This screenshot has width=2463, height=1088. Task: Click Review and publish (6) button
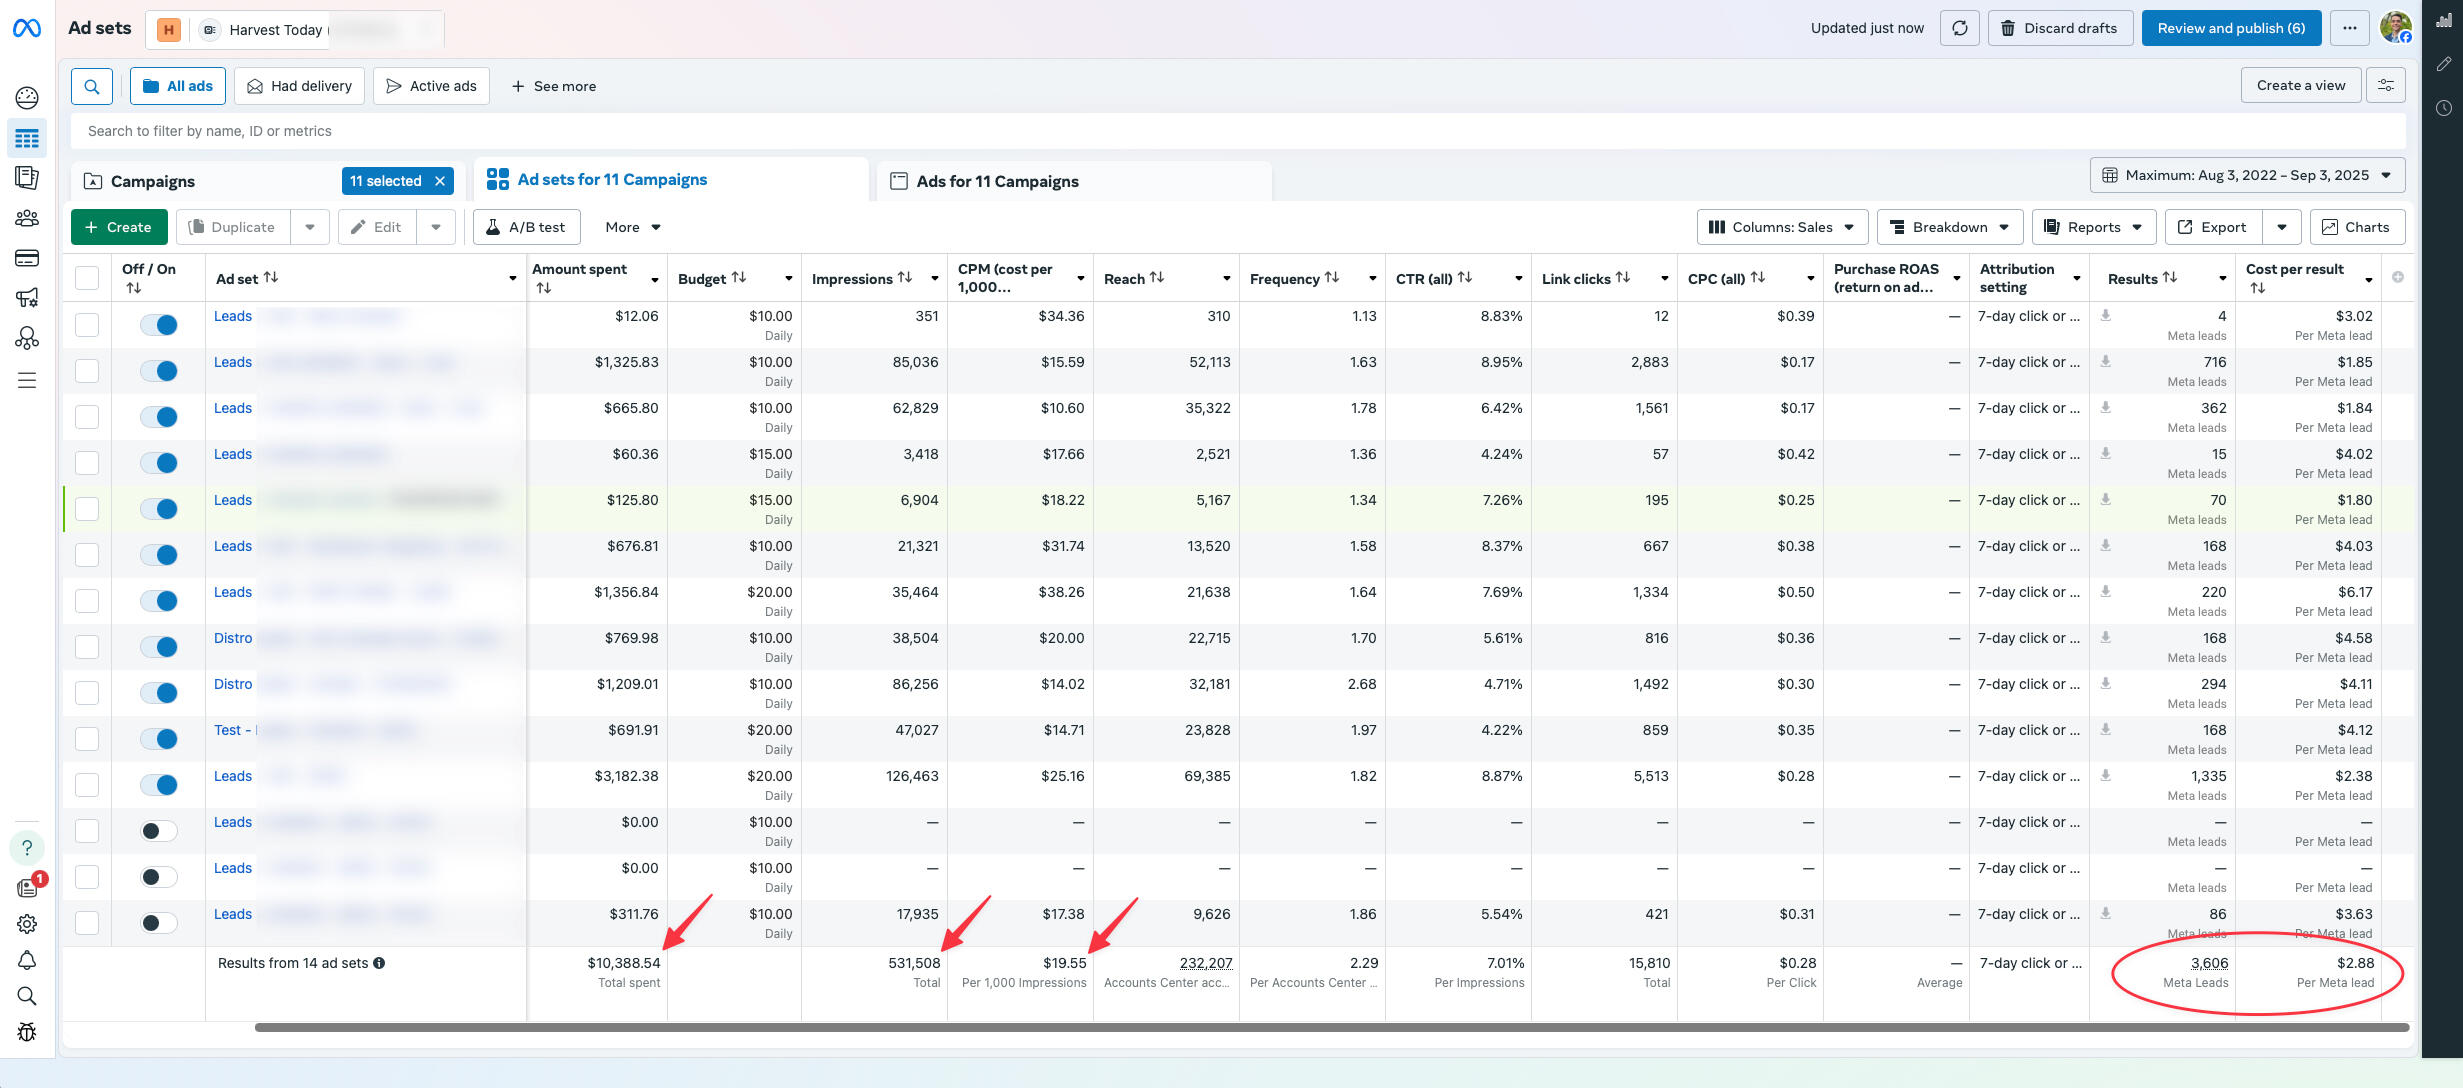[x=2231, y=28]
